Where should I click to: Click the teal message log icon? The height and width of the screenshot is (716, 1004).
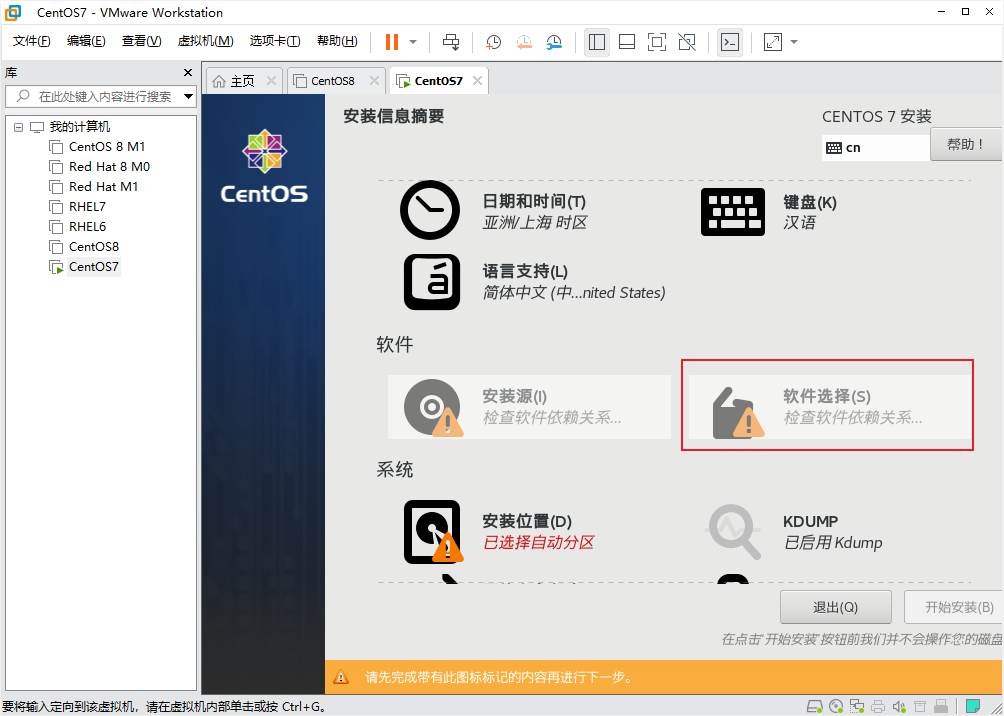(973, 706)
